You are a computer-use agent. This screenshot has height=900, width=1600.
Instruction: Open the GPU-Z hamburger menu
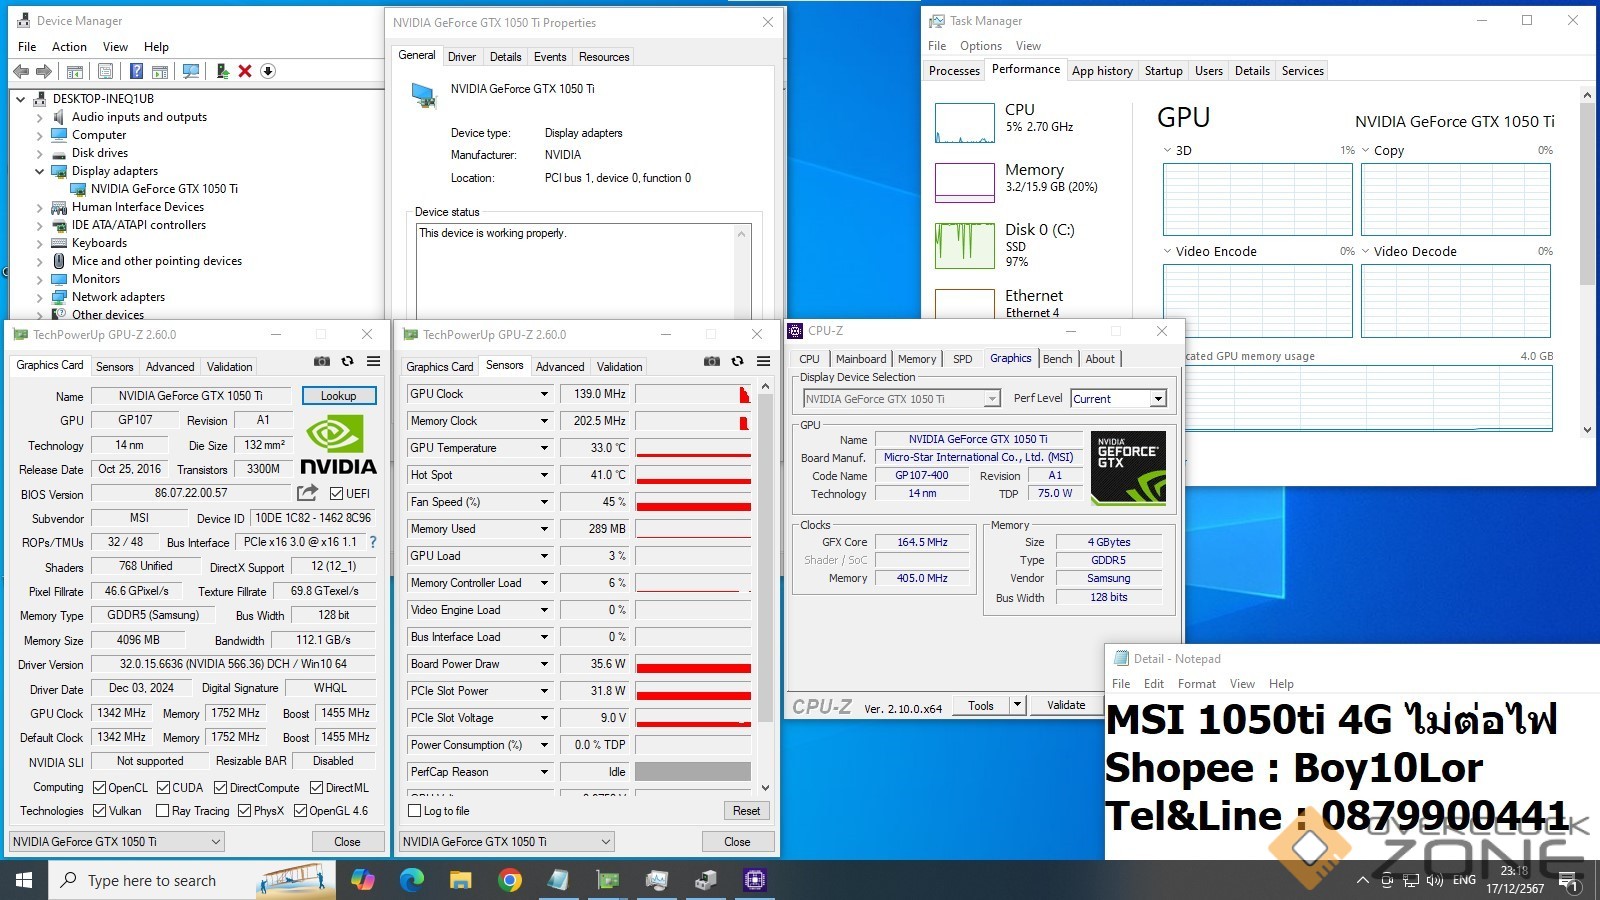point(373,361)
